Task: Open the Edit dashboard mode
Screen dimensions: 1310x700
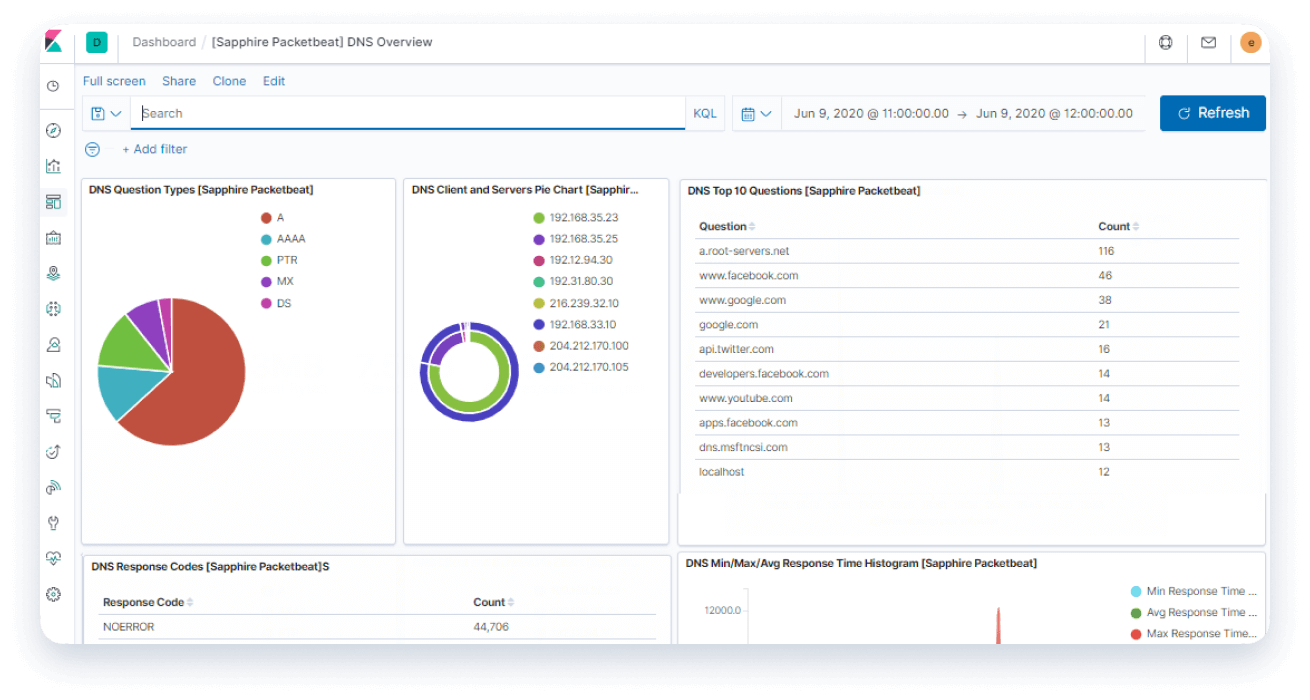Action: click(273, 81)
